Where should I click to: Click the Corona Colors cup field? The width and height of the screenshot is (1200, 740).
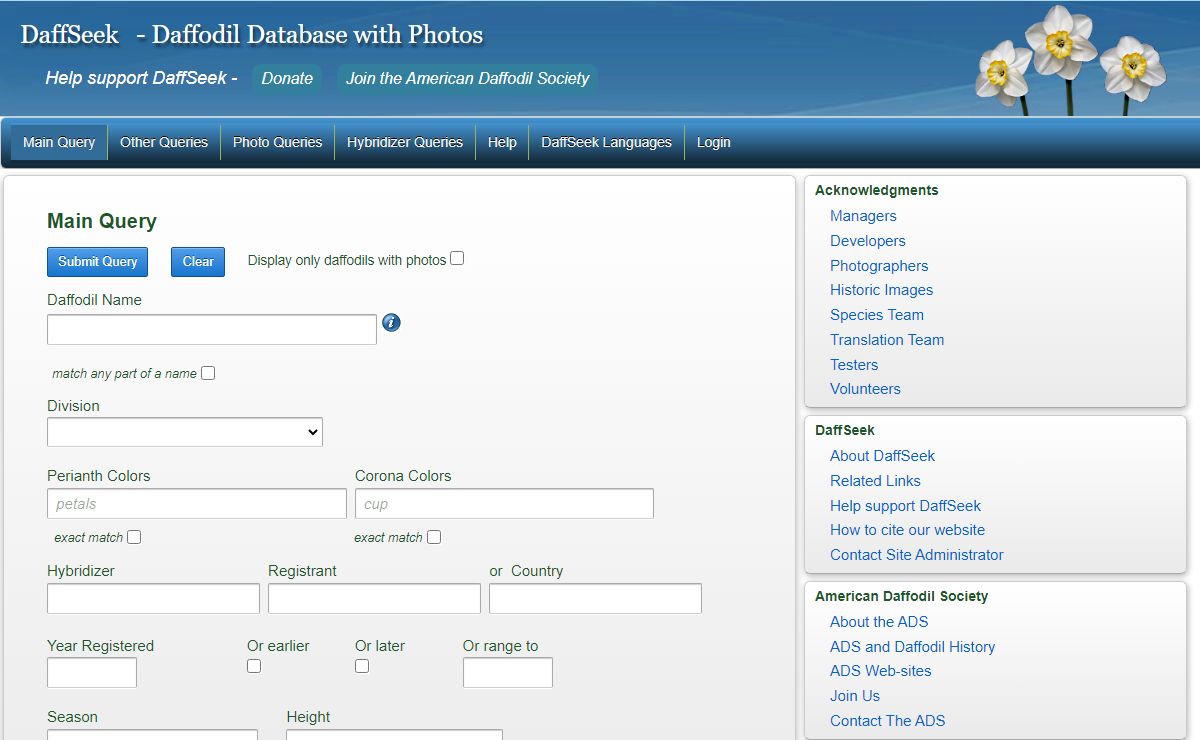tap(504, 504)
